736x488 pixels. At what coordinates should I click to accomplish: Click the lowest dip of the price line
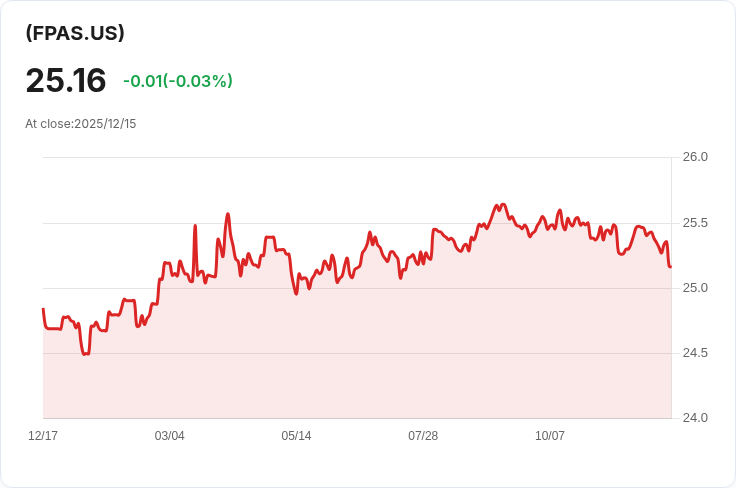tap(86, 354)
